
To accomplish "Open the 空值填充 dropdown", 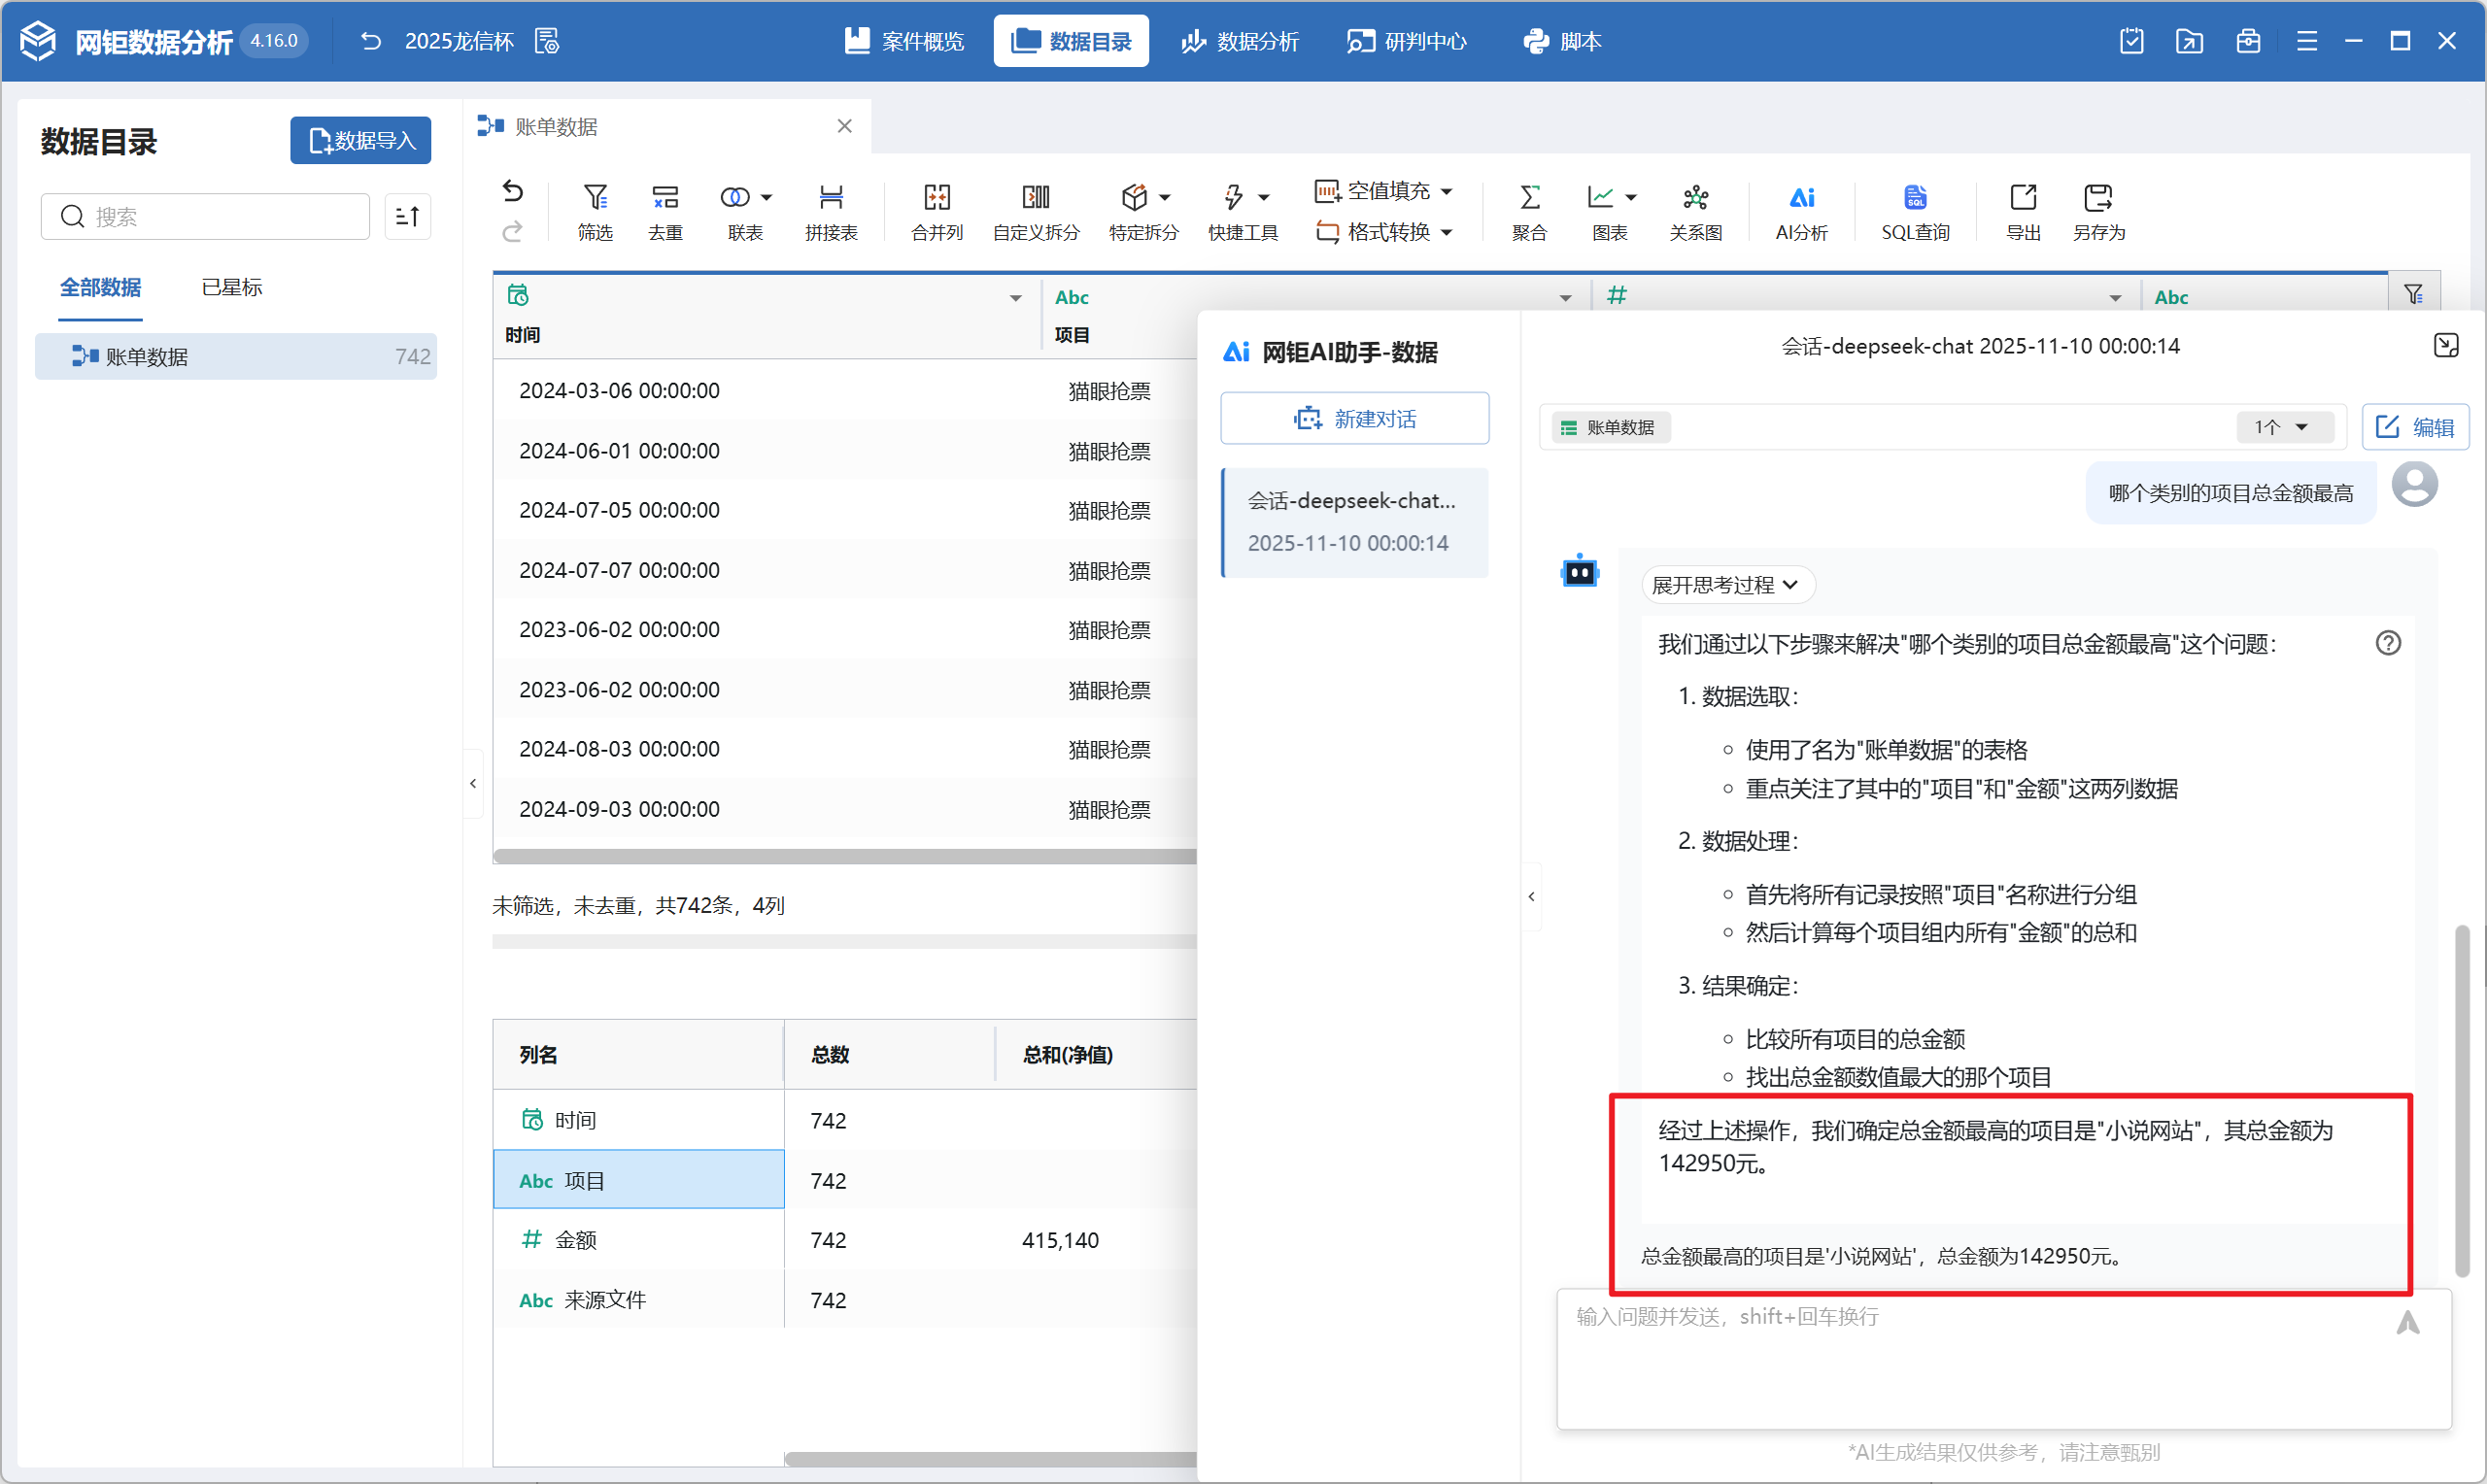I will tap(1387, 190).
